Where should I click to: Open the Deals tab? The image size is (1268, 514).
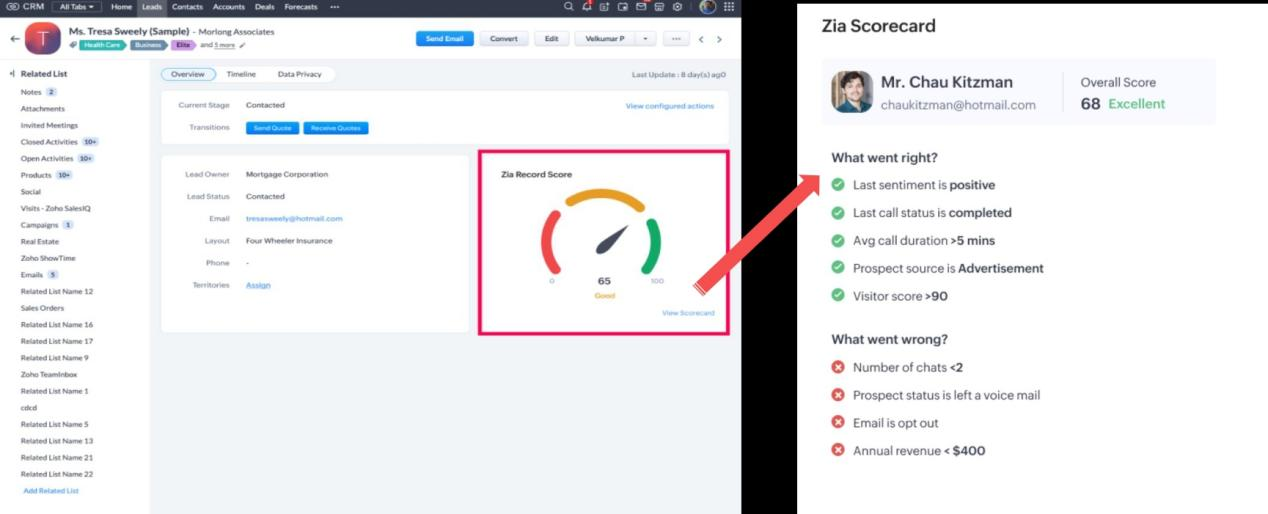coord(265,7)
